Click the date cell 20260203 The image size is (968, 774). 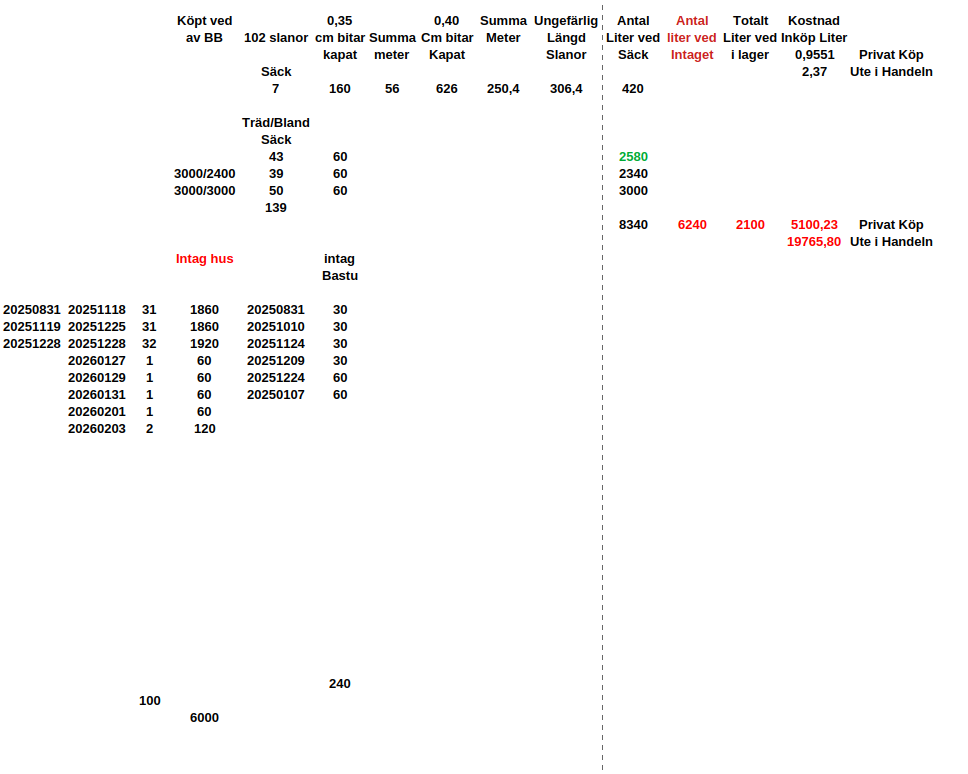(97, 429)
